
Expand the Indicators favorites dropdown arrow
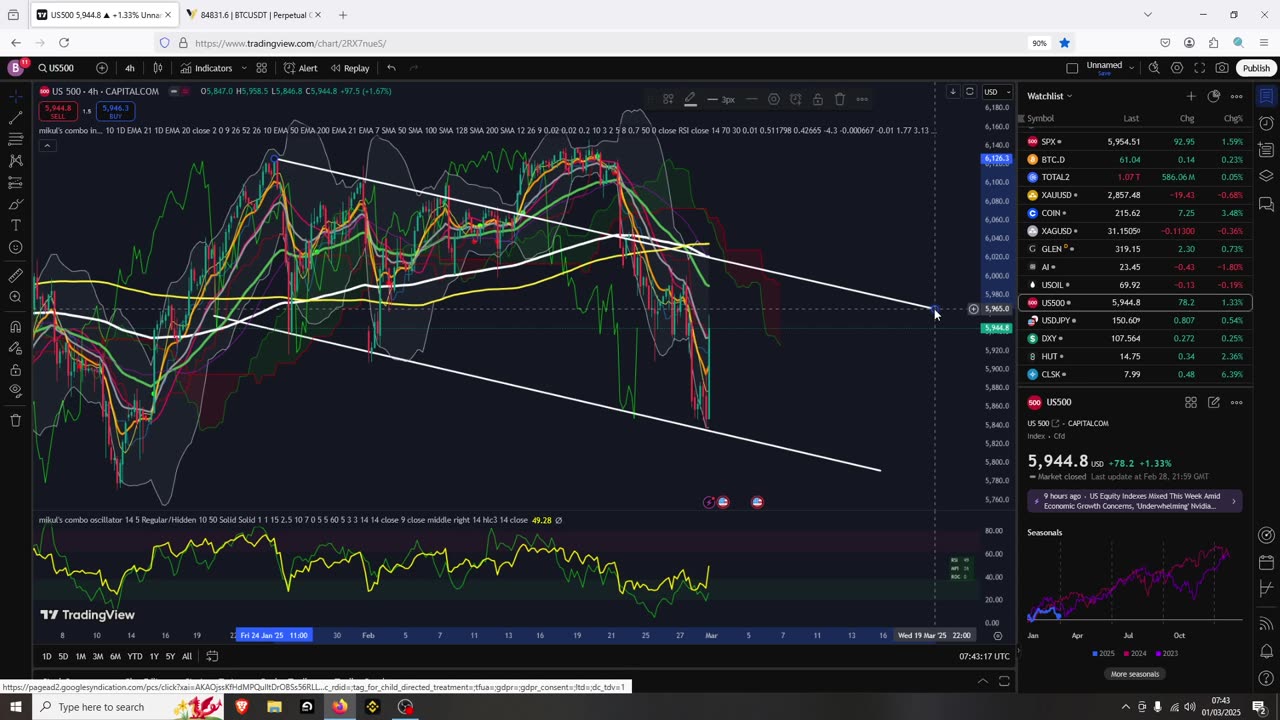(x=244, y=68)
